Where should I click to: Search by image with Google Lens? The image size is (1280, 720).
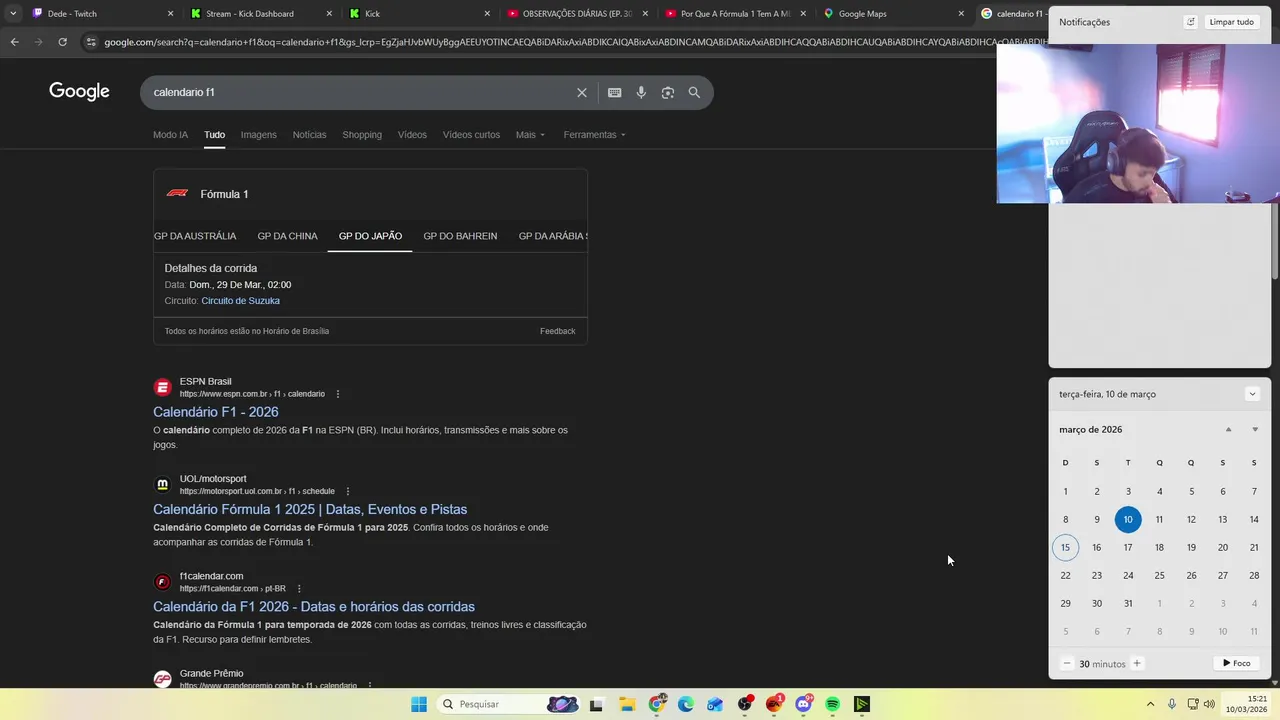tap(667, 92)
